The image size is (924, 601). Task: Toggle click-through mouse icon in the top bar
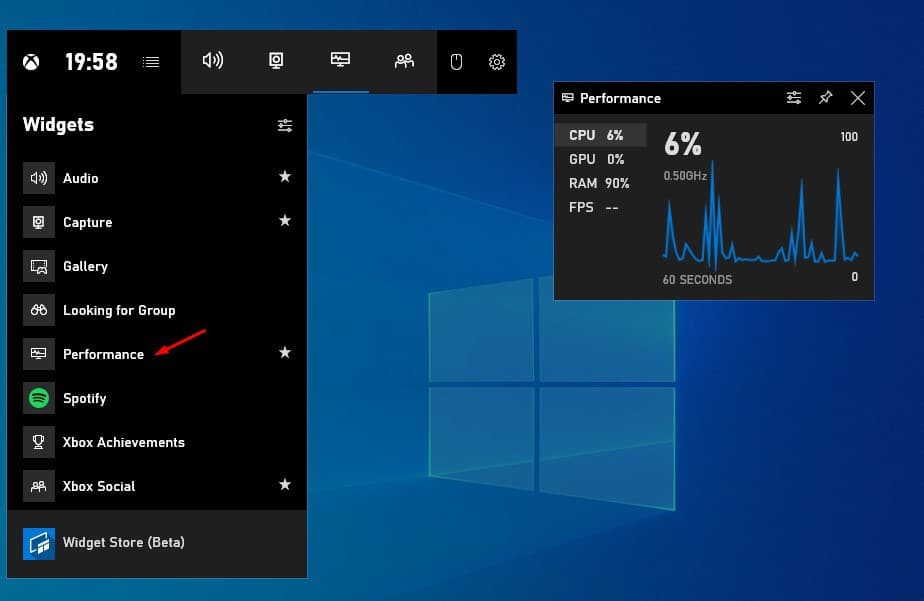456,62
